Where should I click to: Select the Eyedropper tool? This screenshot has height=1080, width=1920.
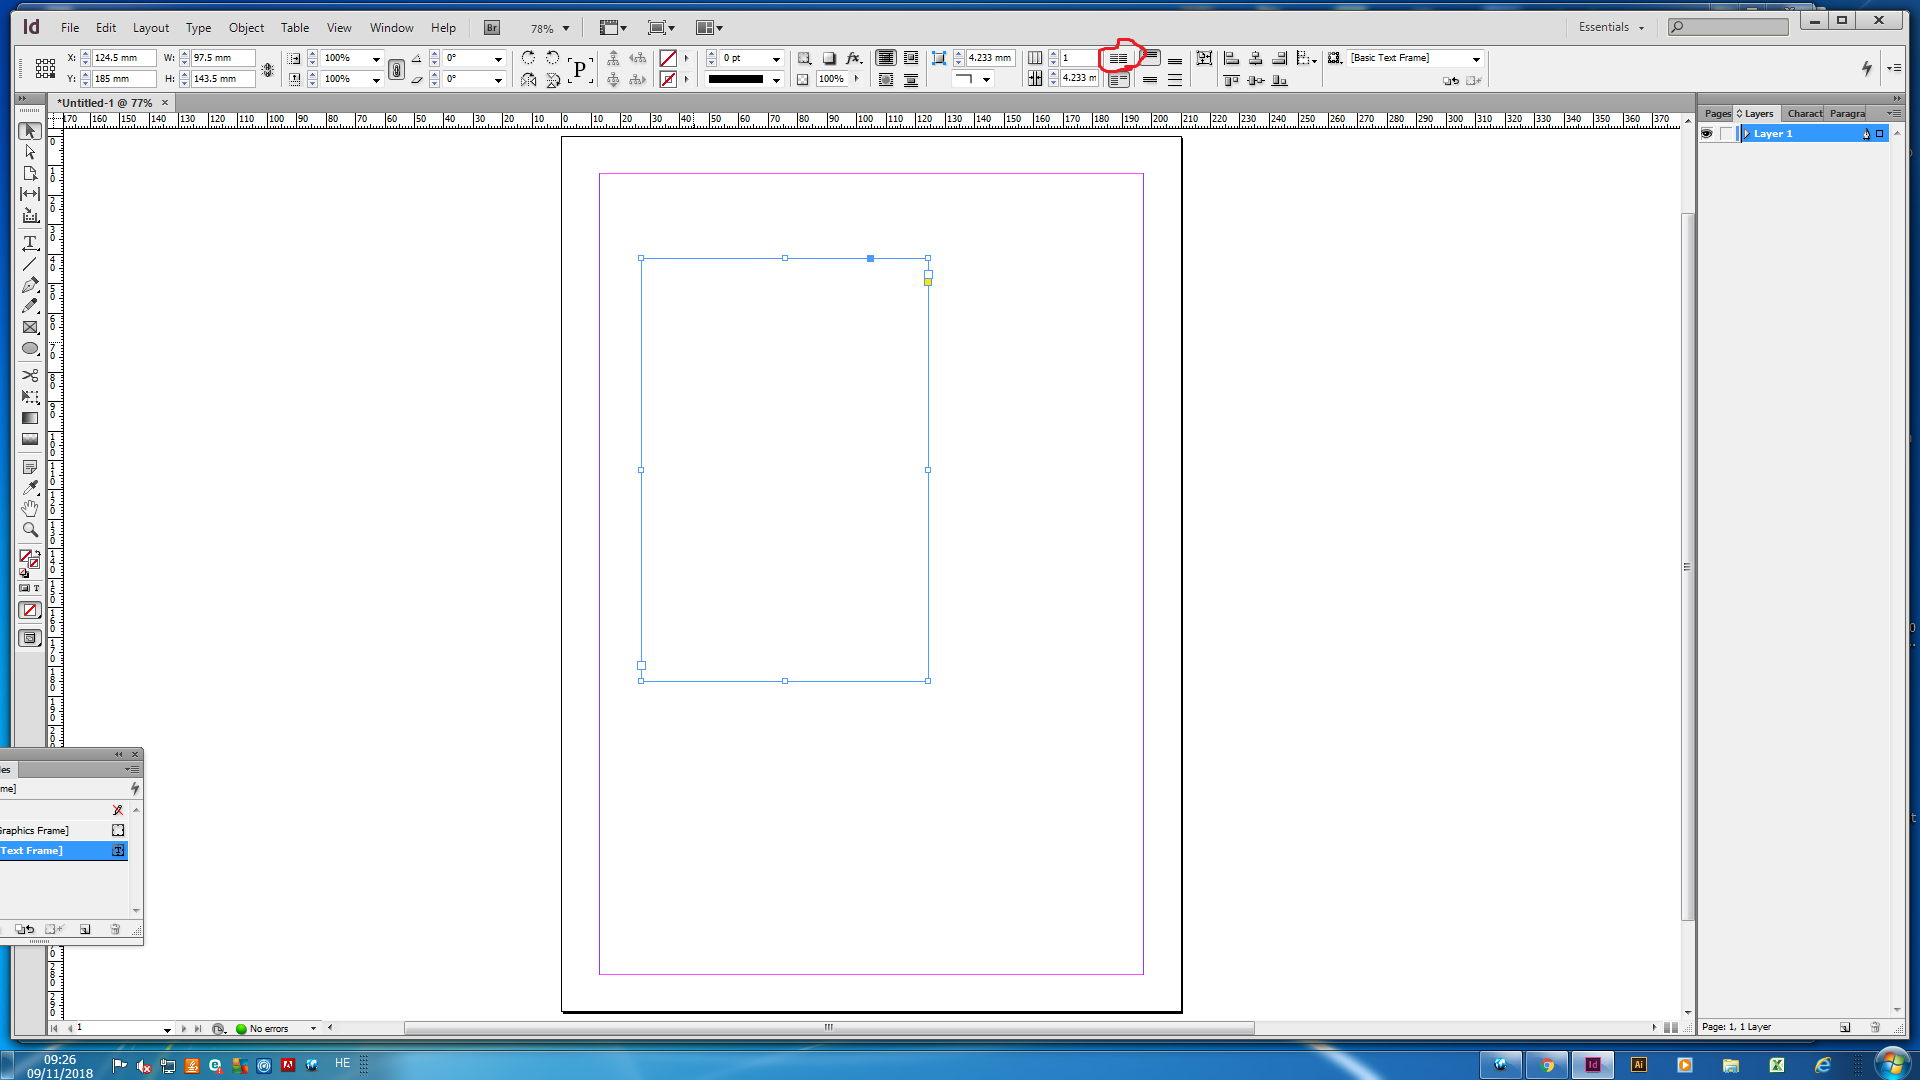(x=30, y=487)
